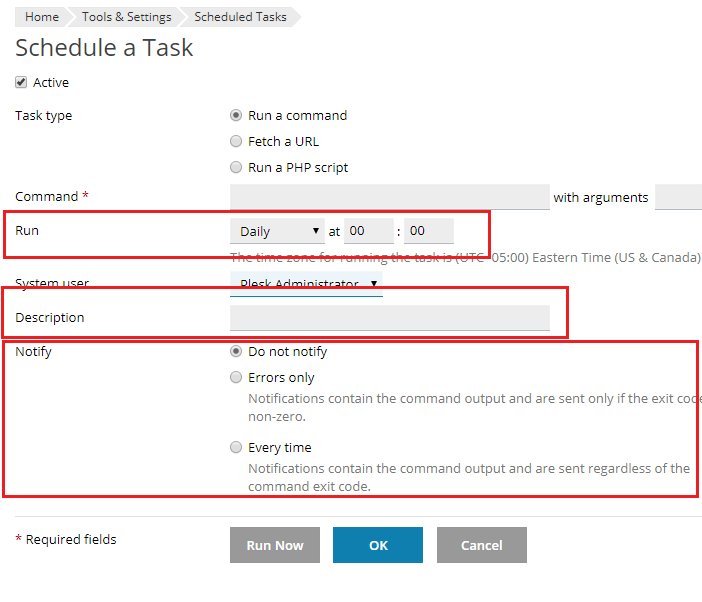The height and width of the screenshot is (602, 702).
Task: Open Tools & Settings breadcrumb
Action: coord(126,17)
